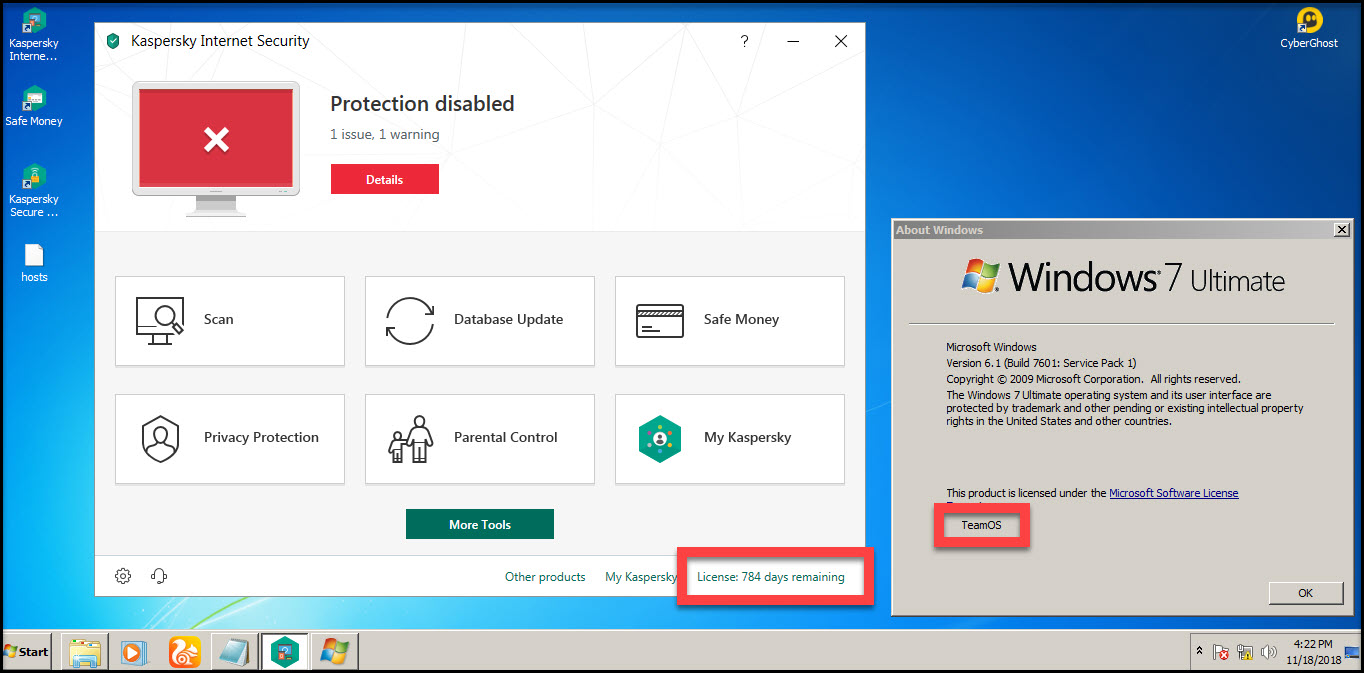Open the Other products link
1364x673 pixels.
point(545,577)
